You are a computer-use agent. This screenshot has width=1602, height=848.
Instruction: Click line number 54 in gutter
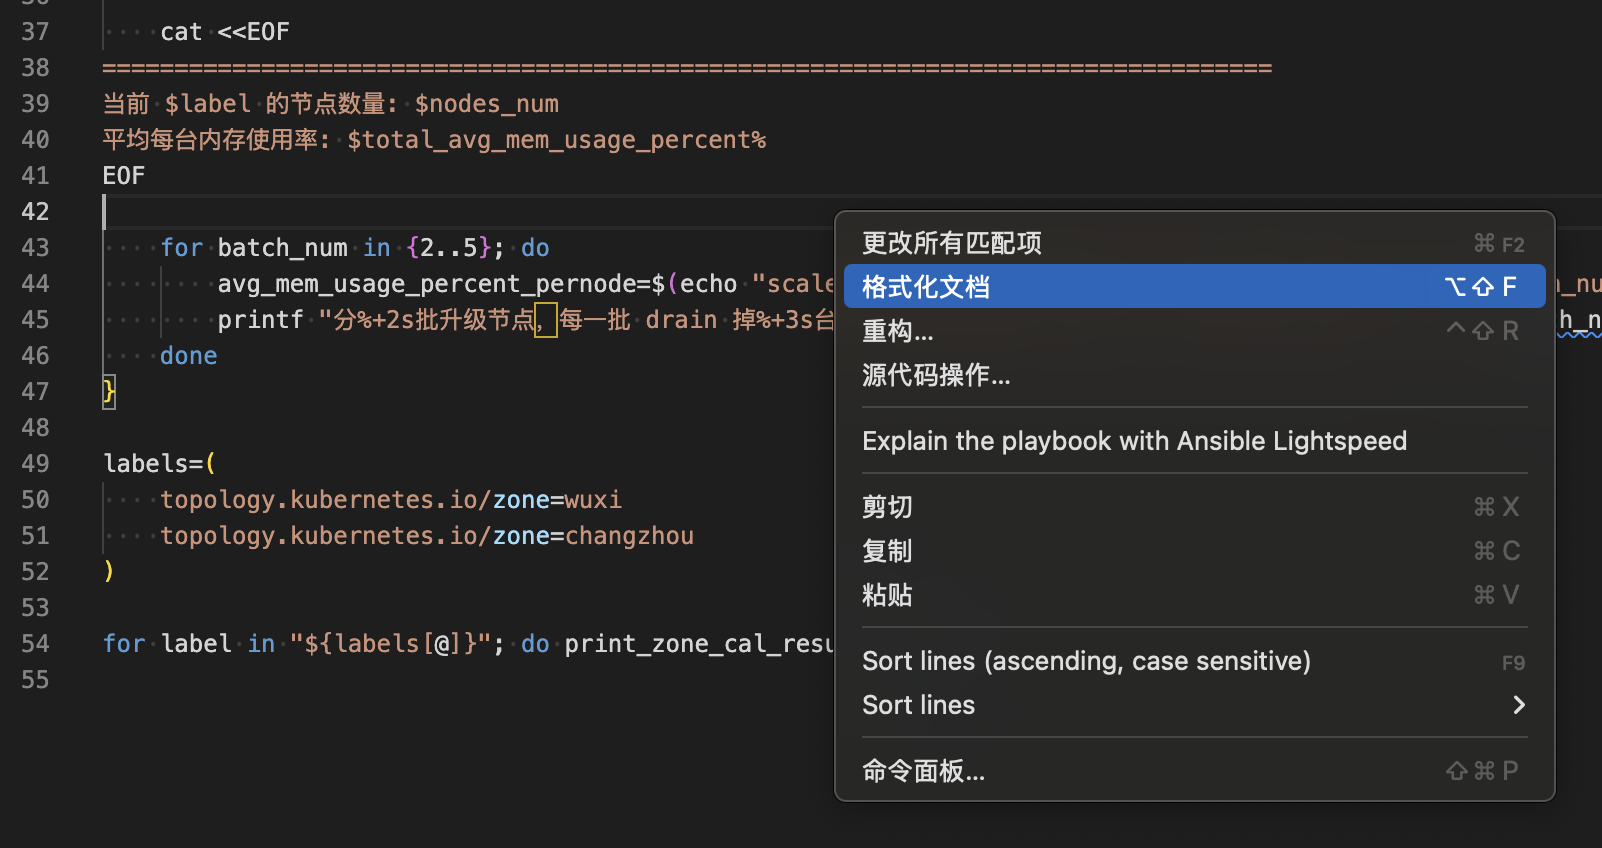click(35, 644)
